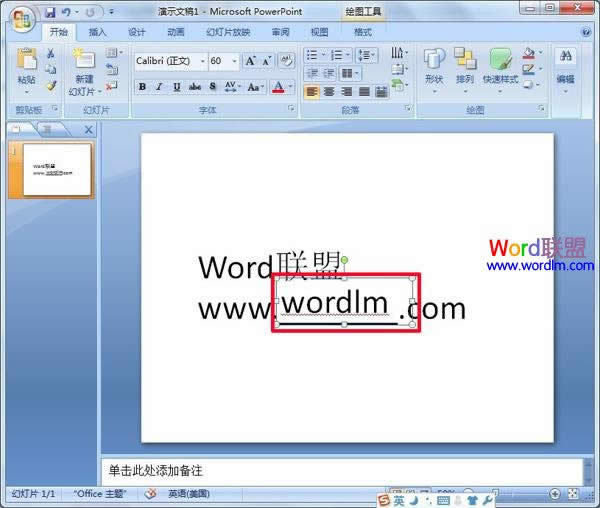Screen dimensions: 600x508
Task: Decrease the list indent level
Action: tap(312, 73)
